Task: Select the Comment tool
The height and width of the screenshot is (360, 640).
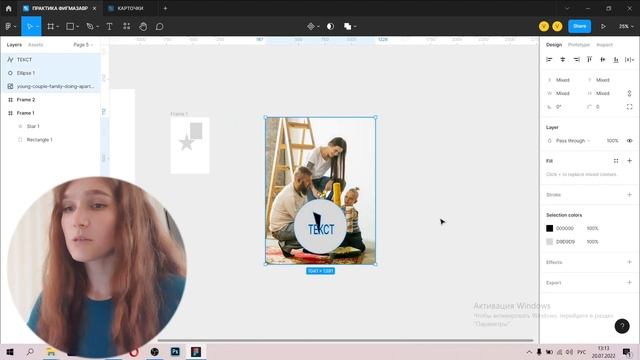Action: pos(160,27)
